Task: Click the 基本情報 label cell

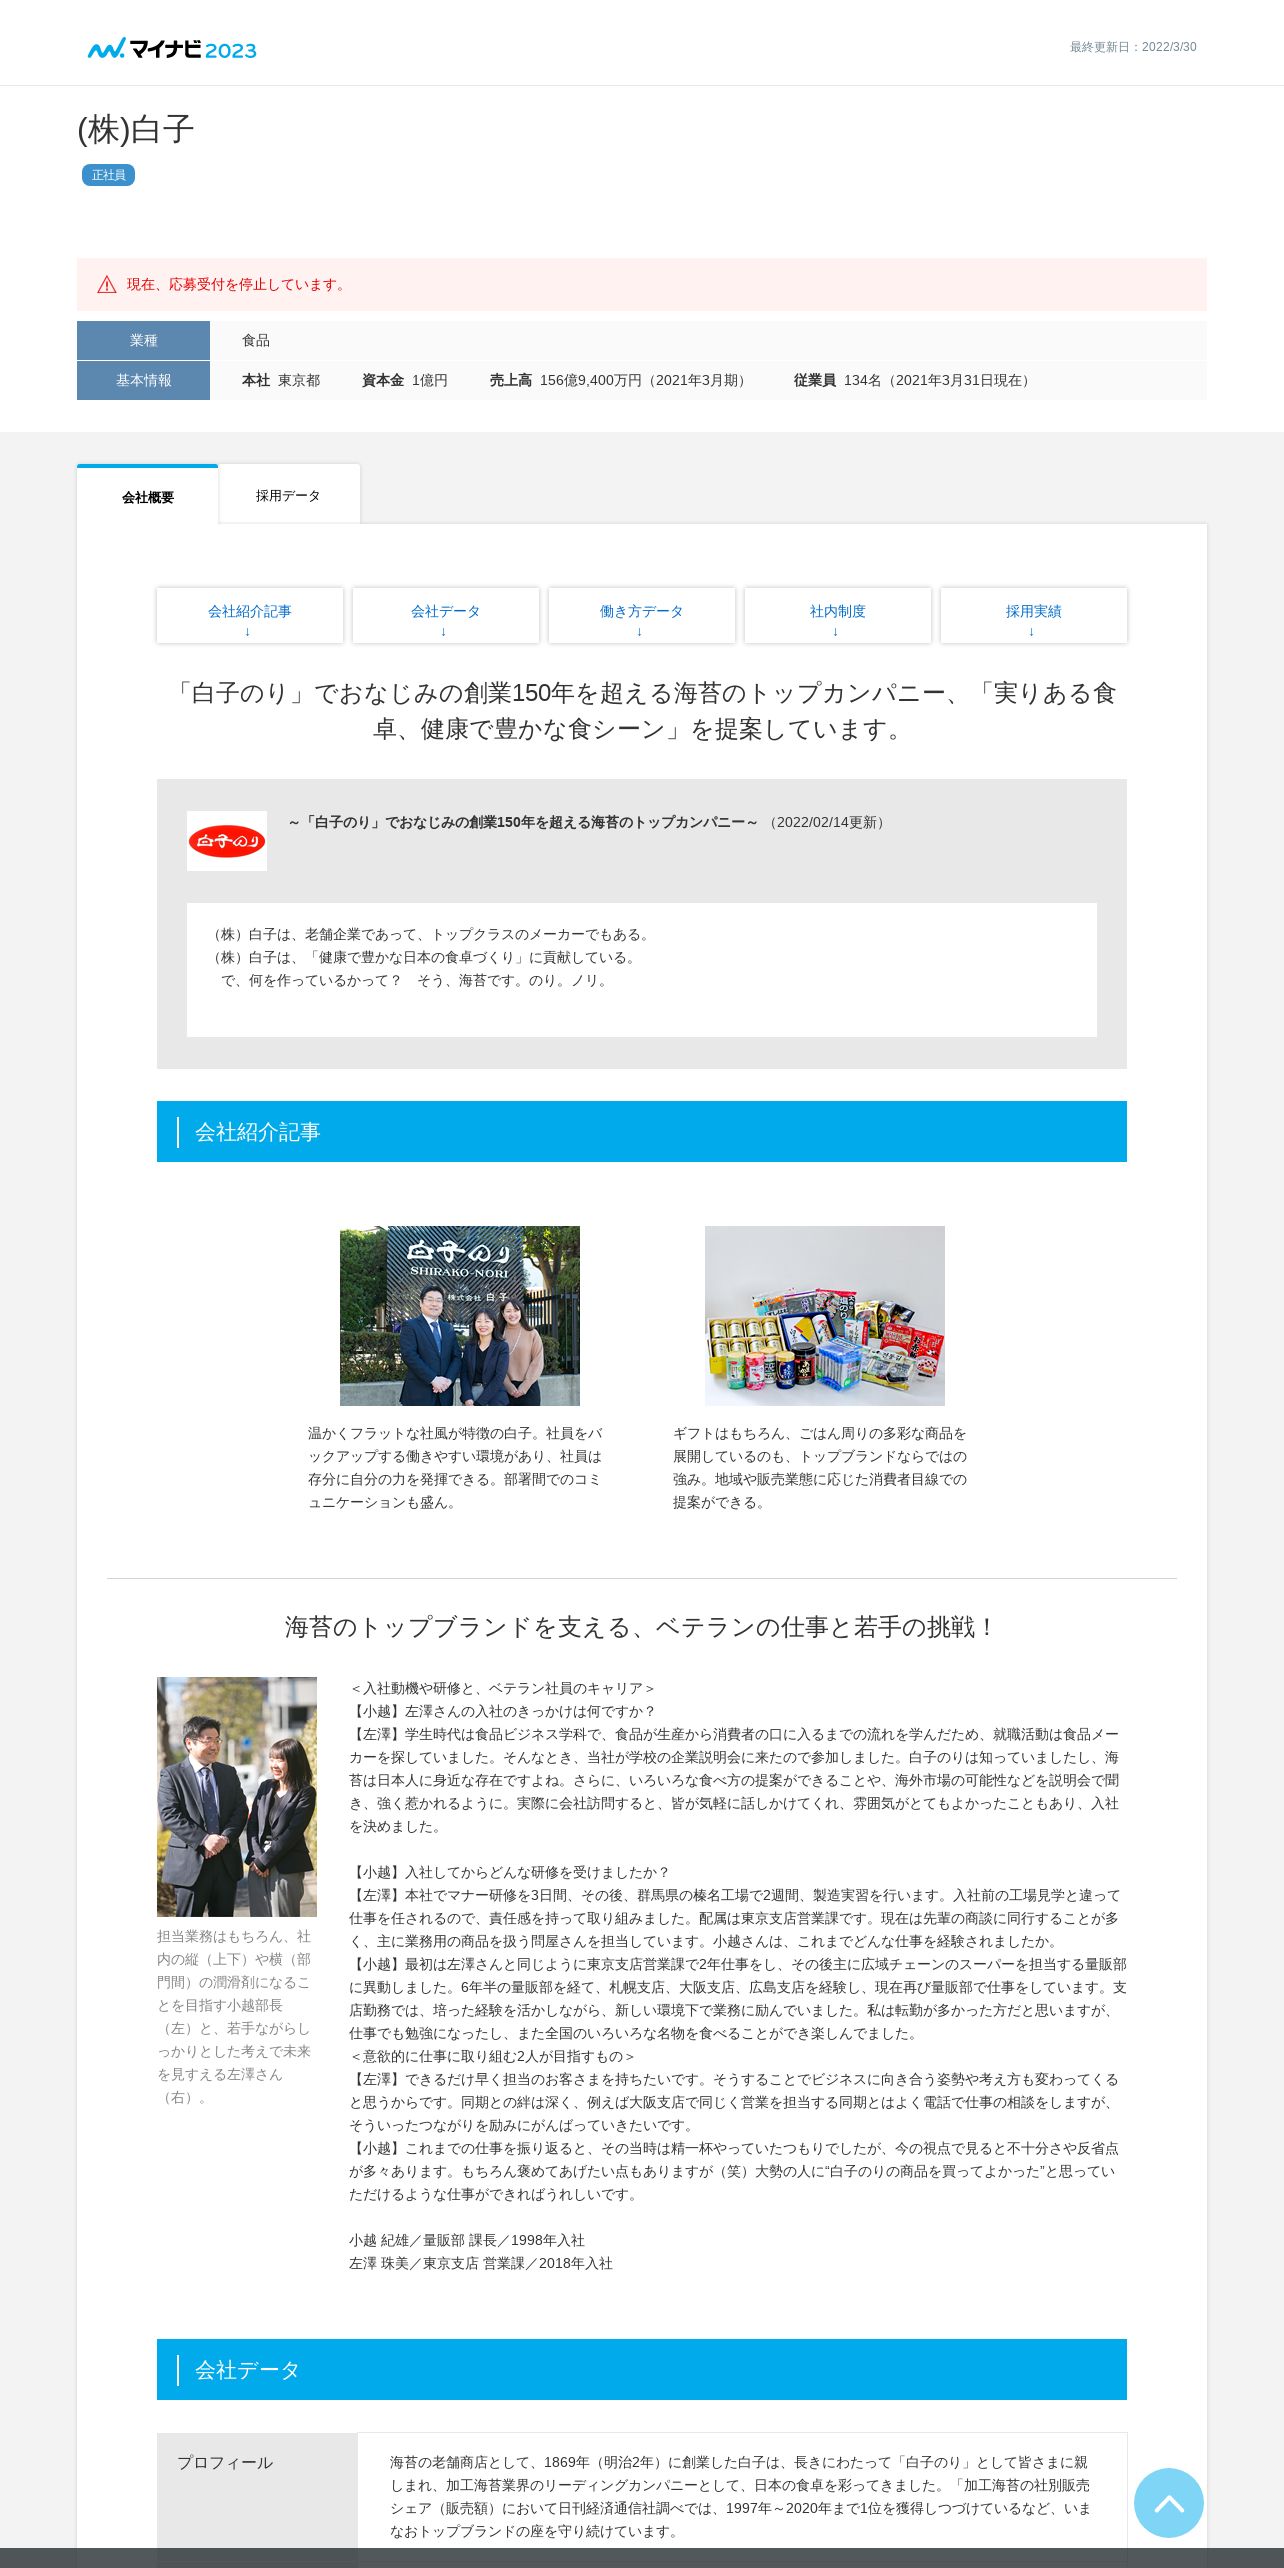Action: pos(143,380)
